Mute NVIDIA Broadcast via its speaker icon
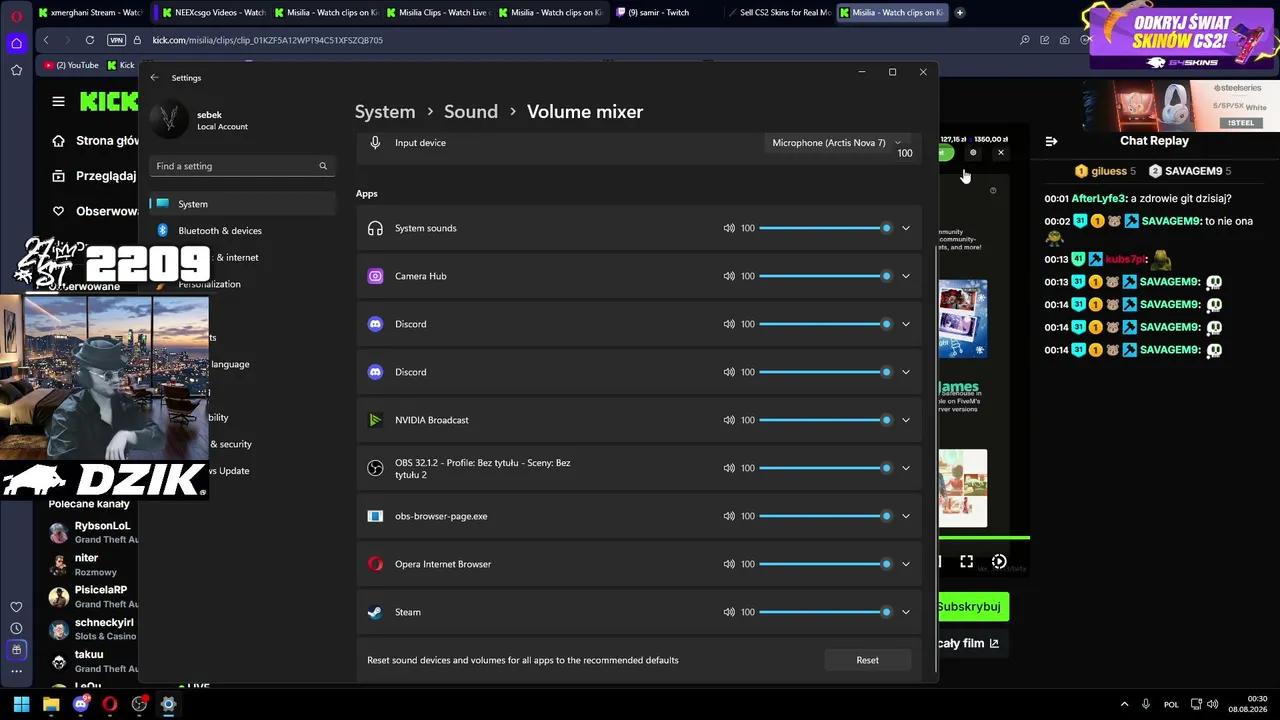The image size is (1280, 720). pos(729,420)
